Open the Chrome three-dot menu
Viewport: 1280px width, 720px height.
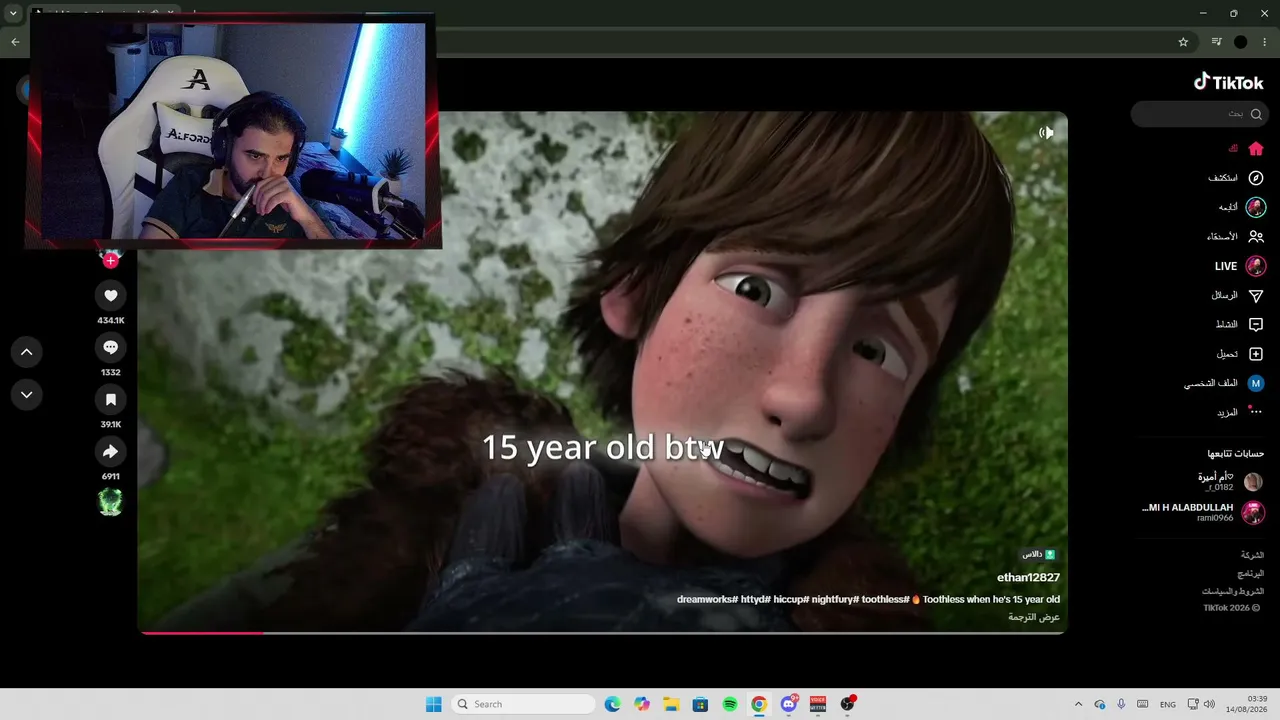click(1265, 42)
